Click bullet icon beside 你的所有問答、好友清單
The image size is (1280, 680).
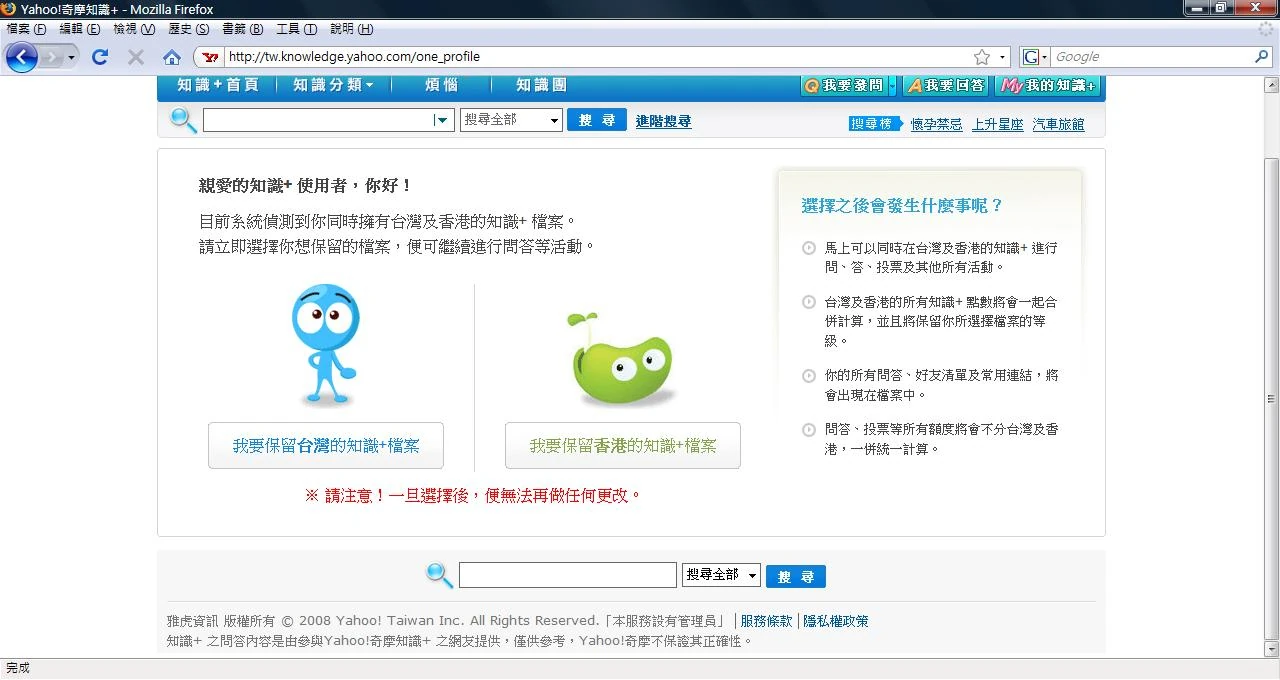(809, 376)
